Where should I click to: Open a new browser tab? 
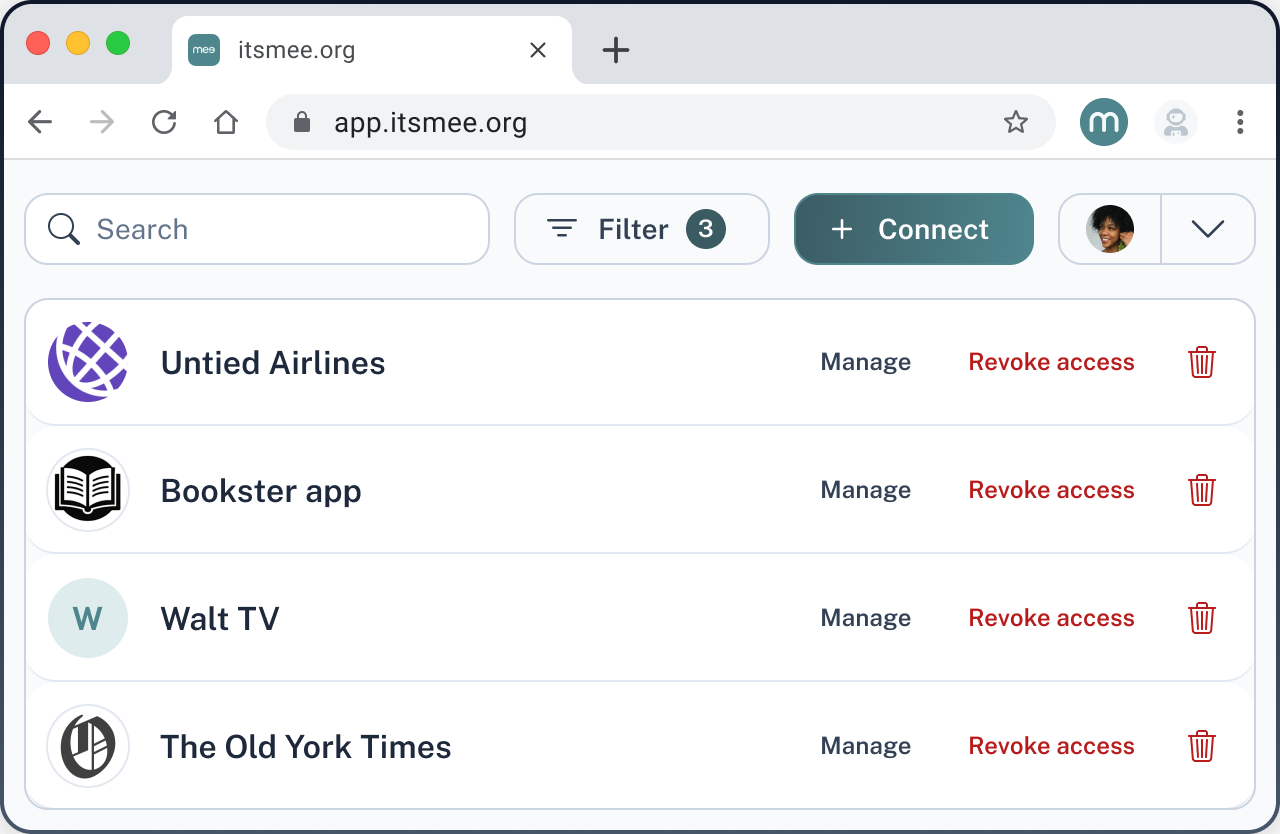coord(615,50)
